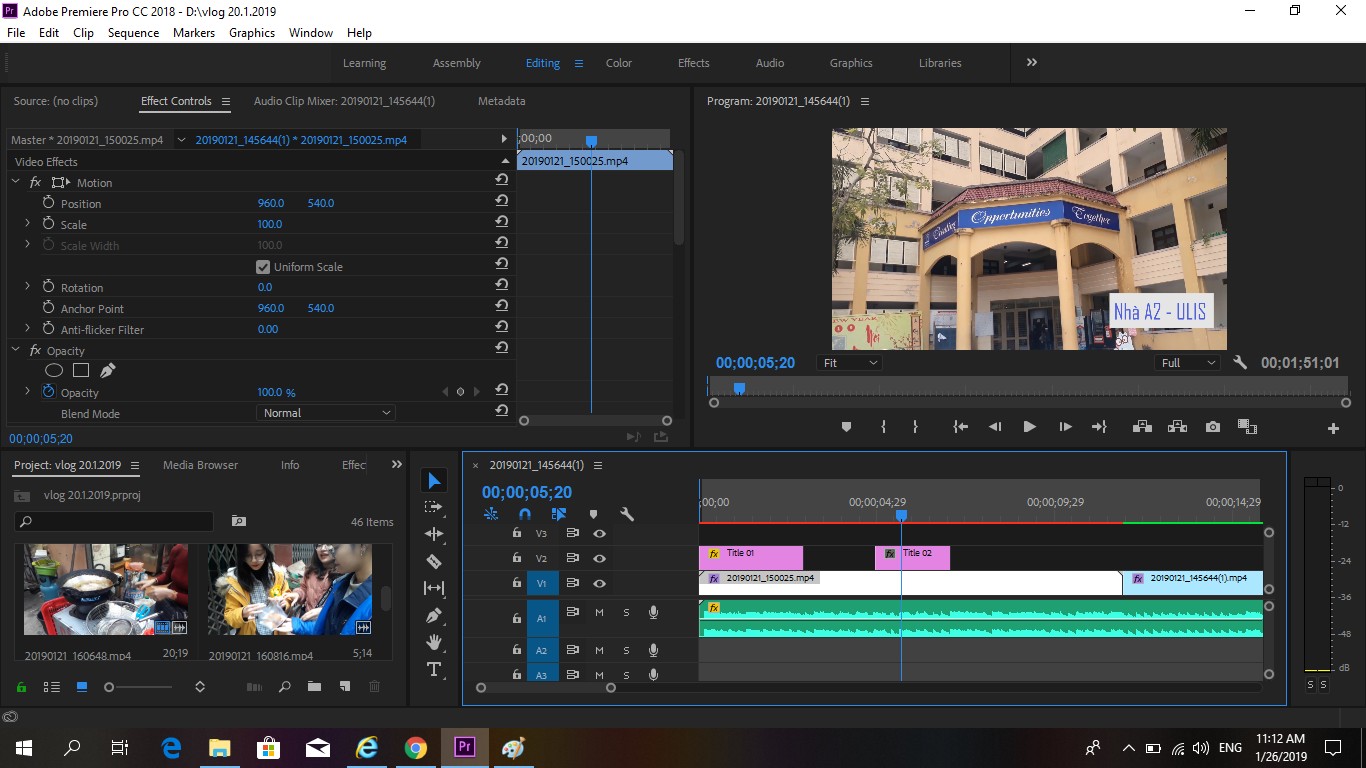Click the Export Frame camera icon
The height and width of the screenshot is (768, 1366).
(x=1213, y=427)
